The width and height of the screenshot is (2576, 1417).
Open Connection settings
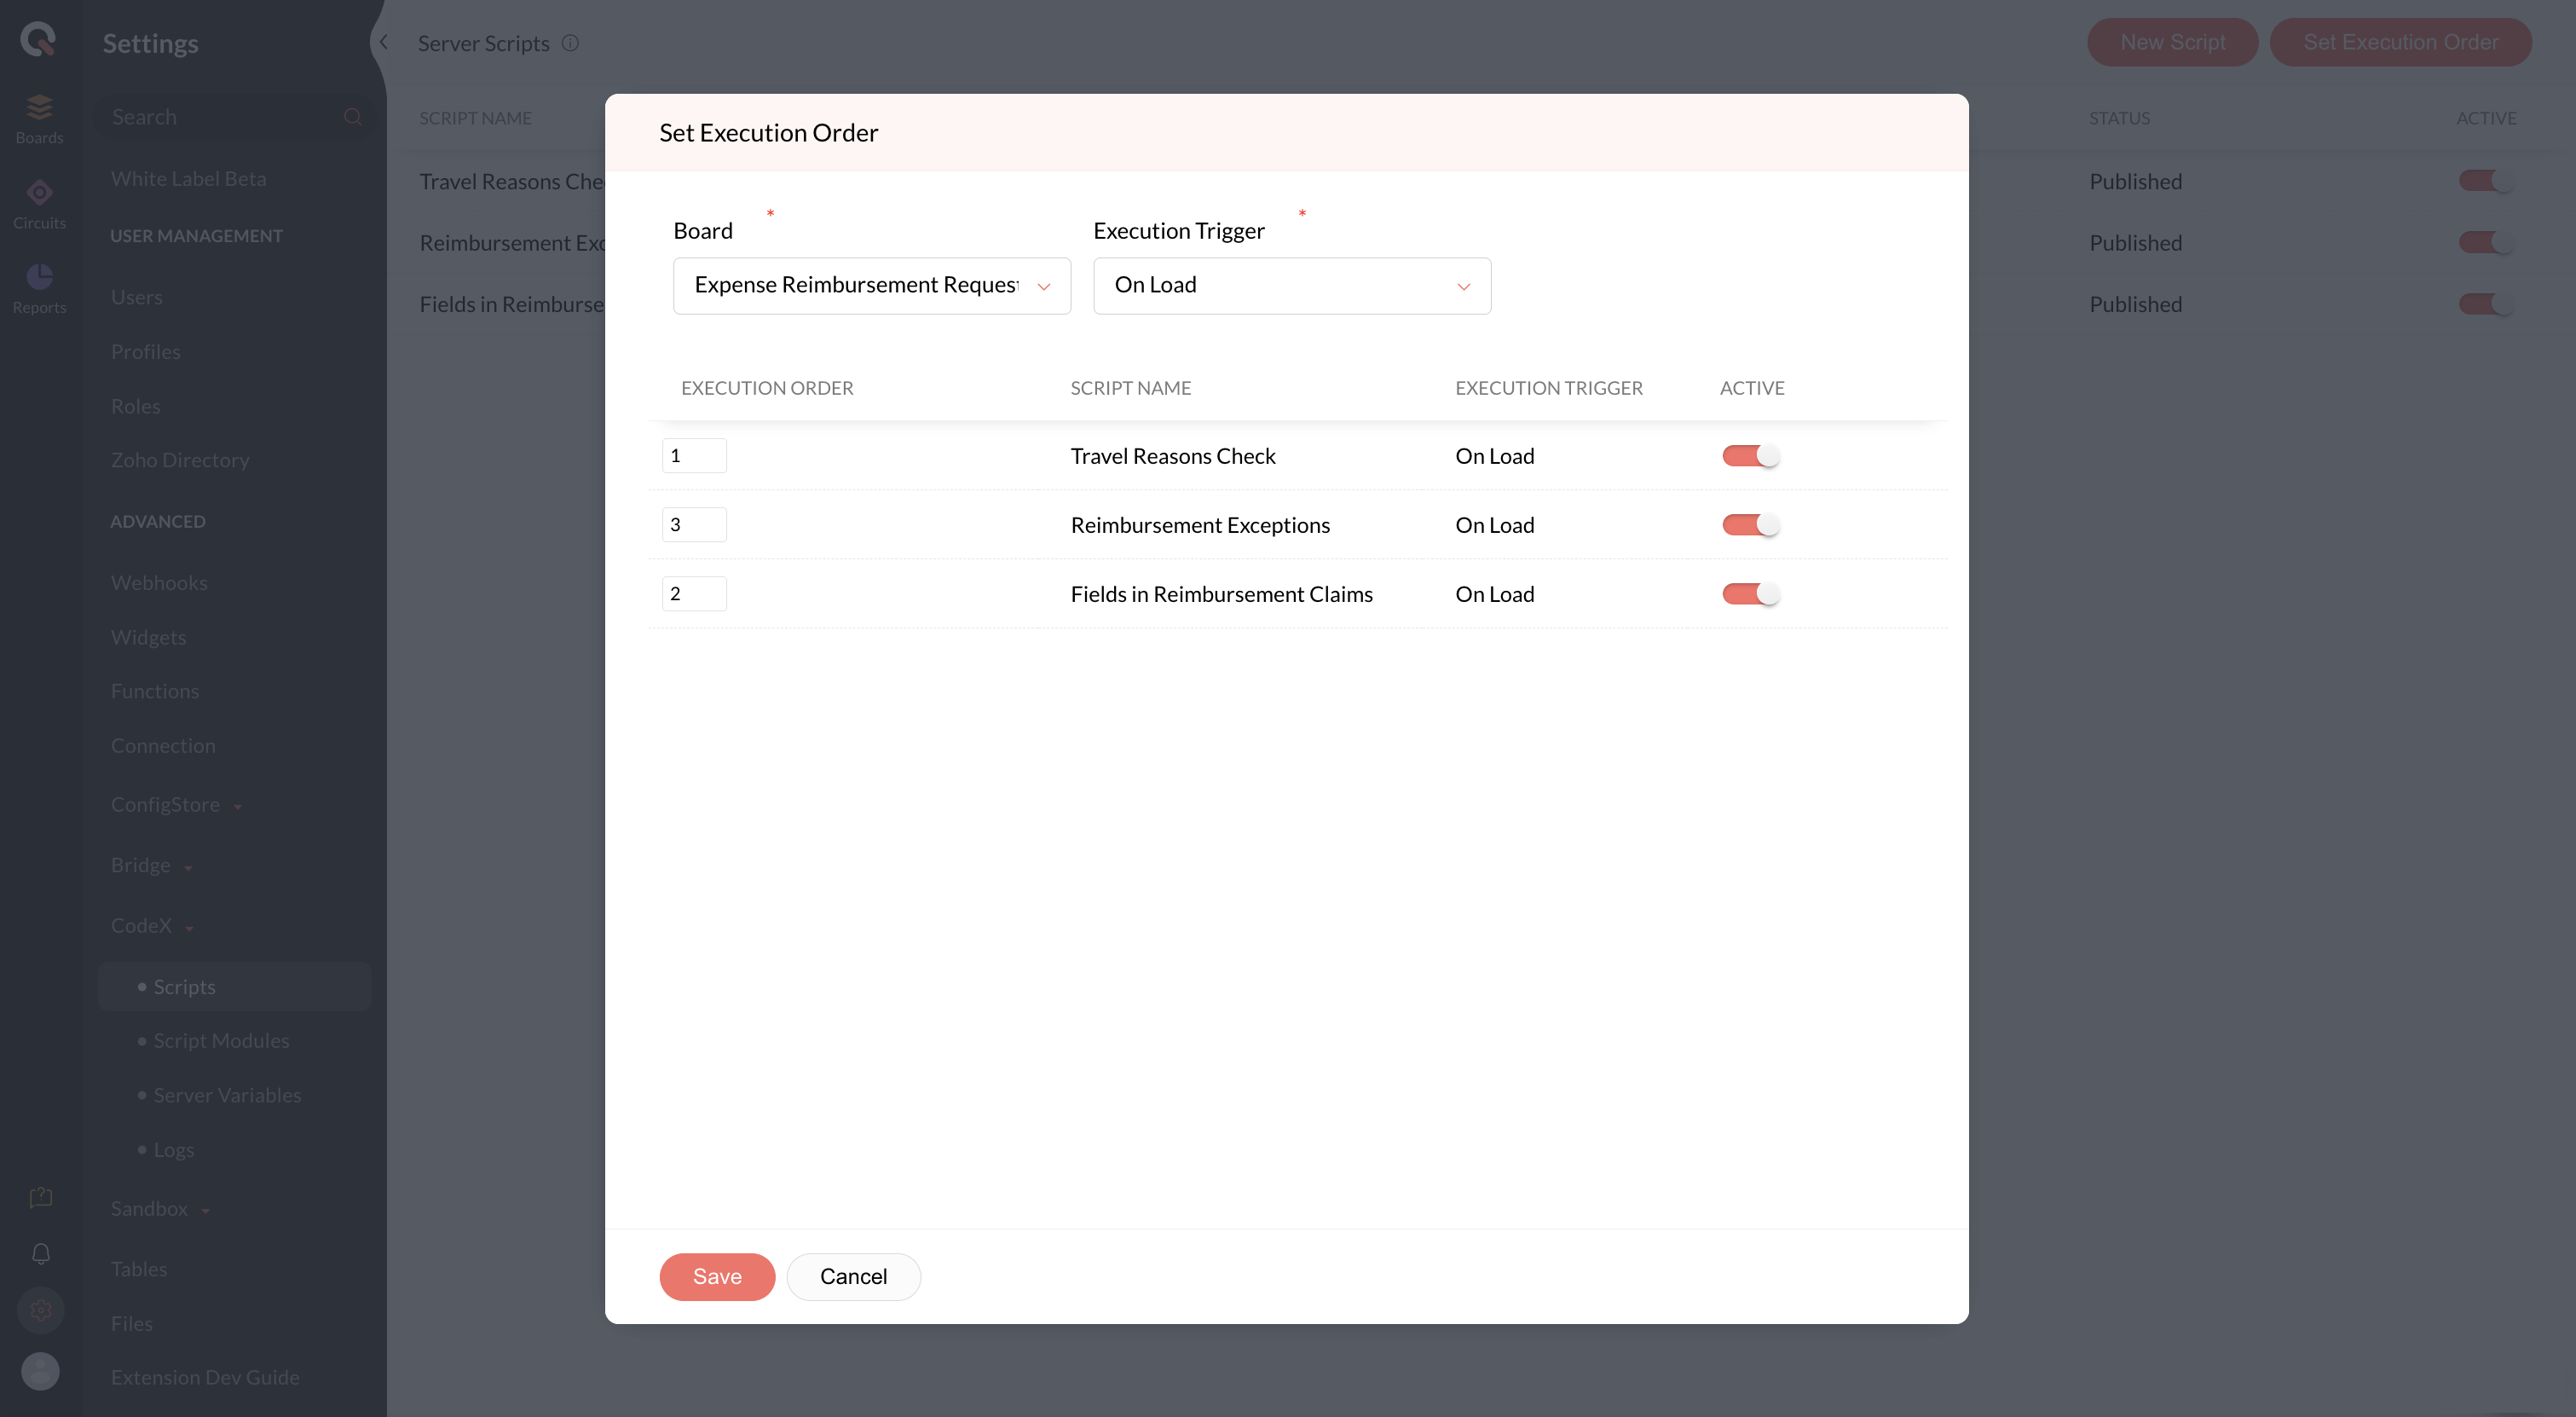(x=163, y=746)
